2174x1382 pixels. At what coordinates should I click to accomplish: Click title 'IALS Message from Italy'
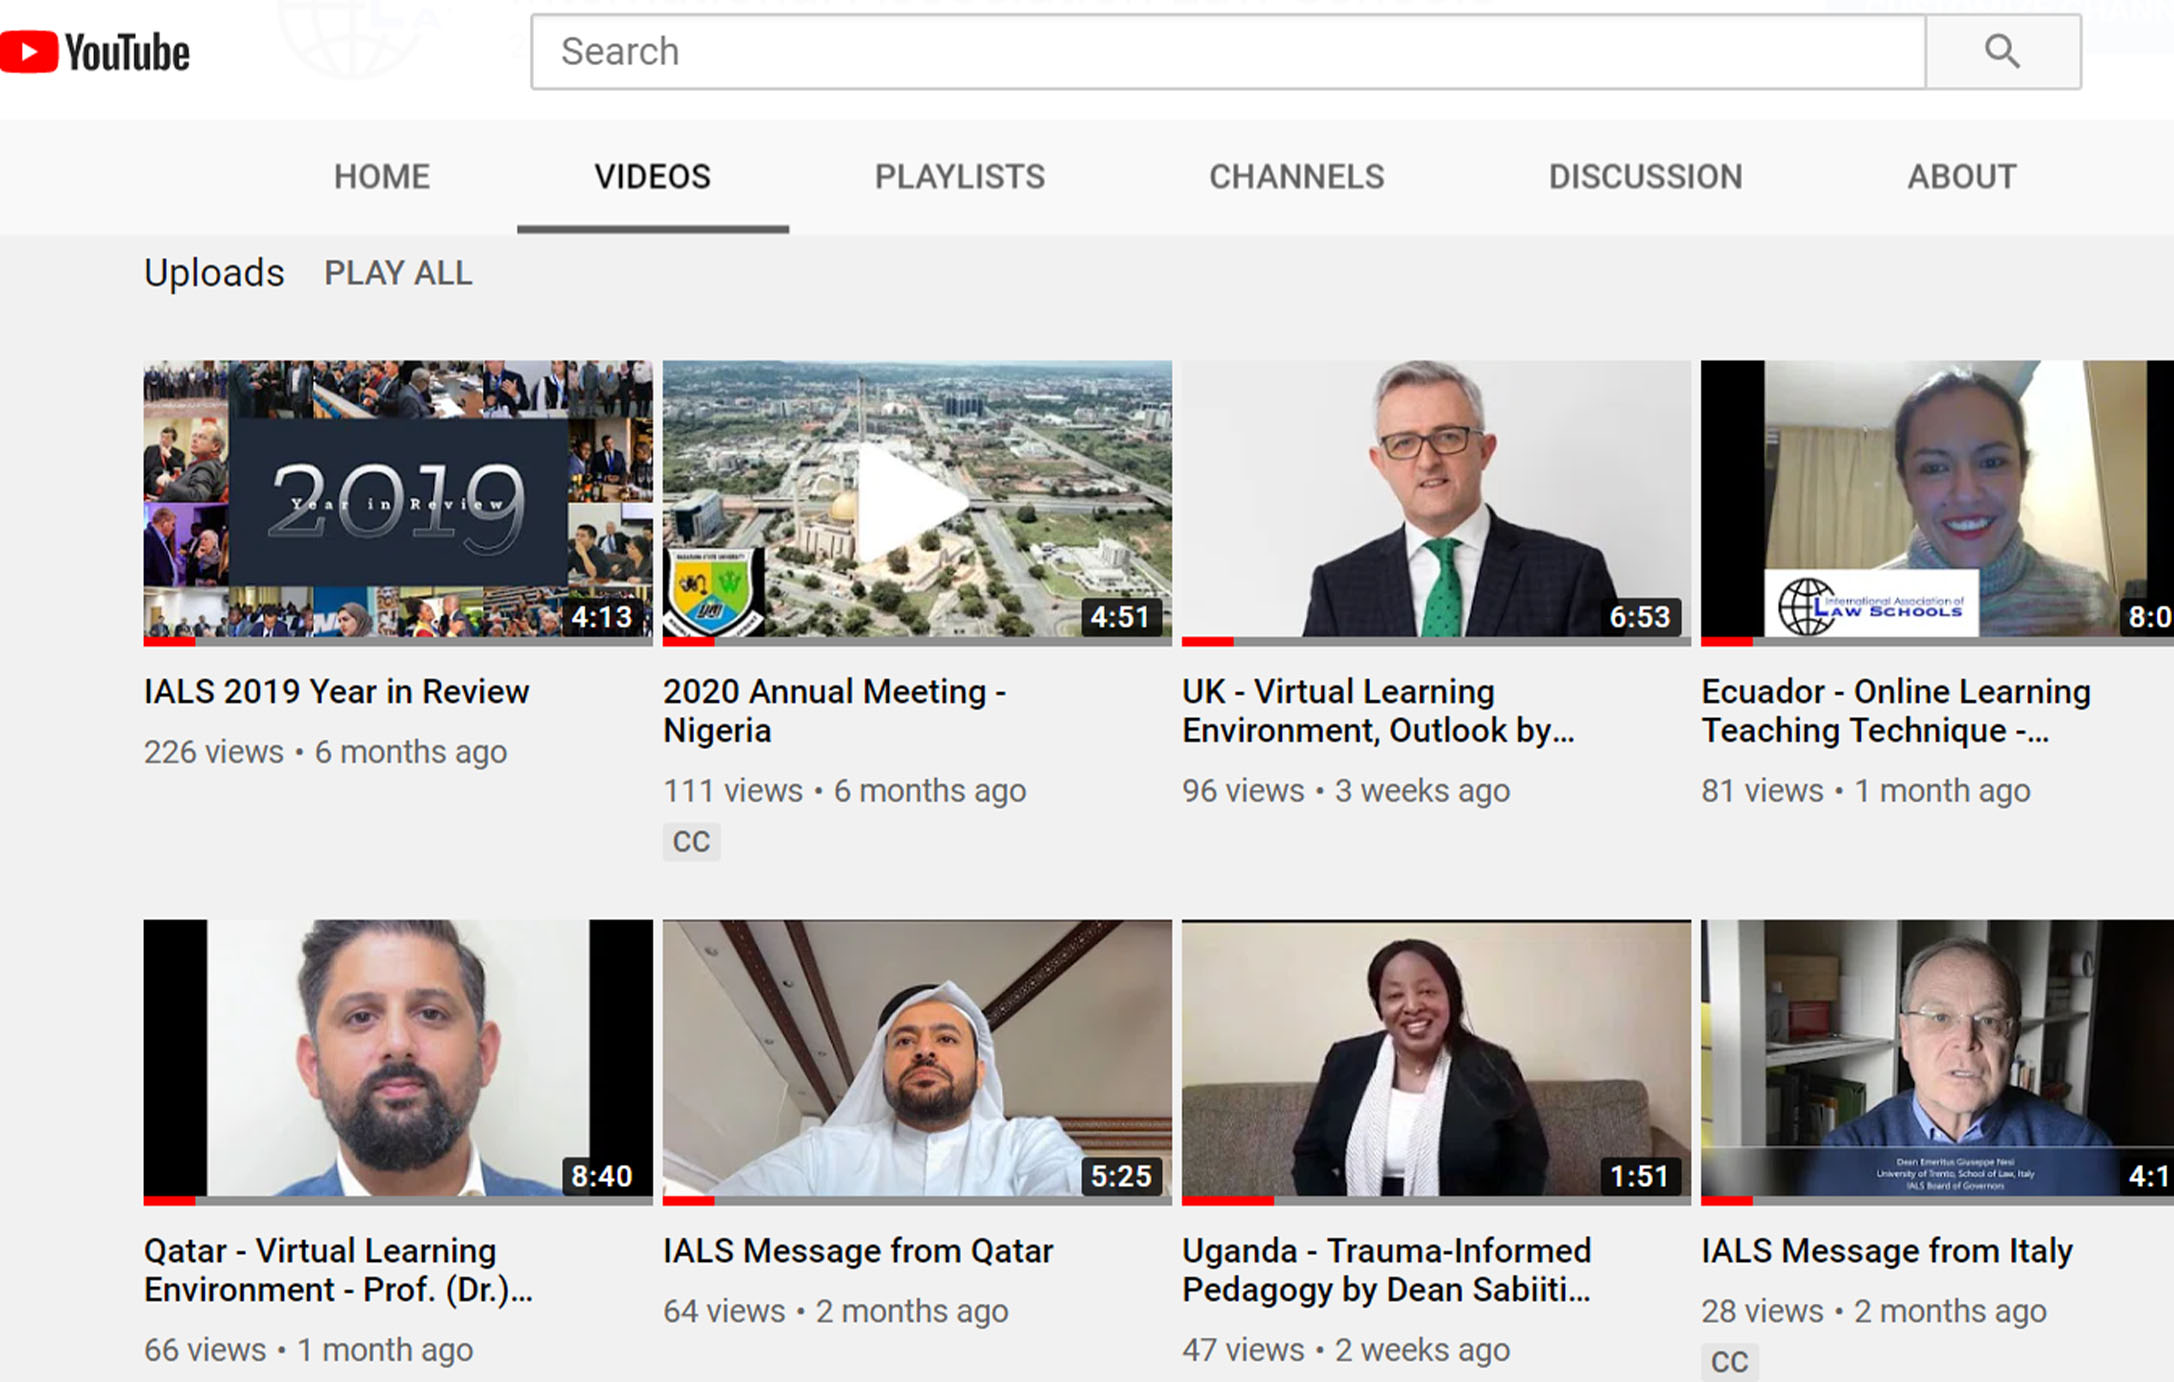point(1887,1251)
